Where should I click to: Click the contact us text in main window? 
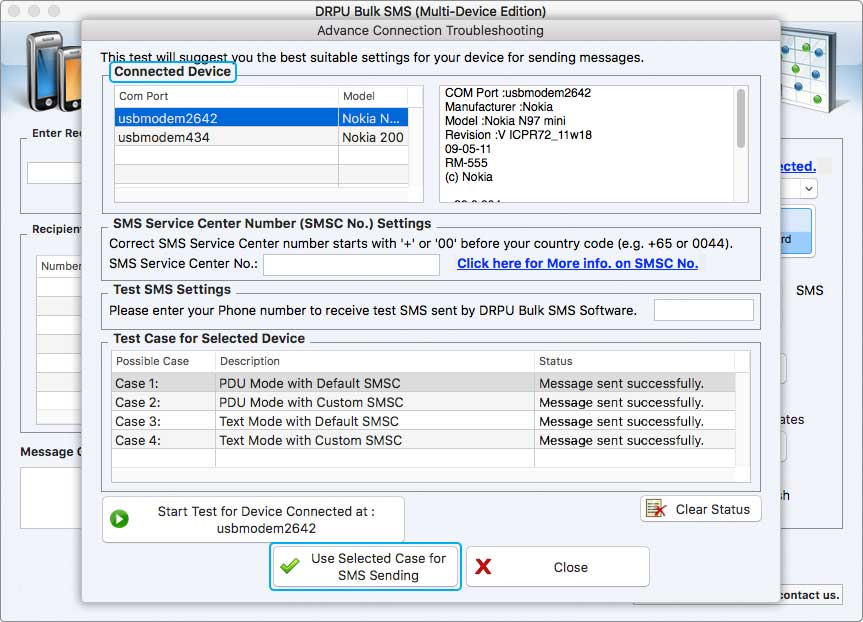(x=810, y=595)
